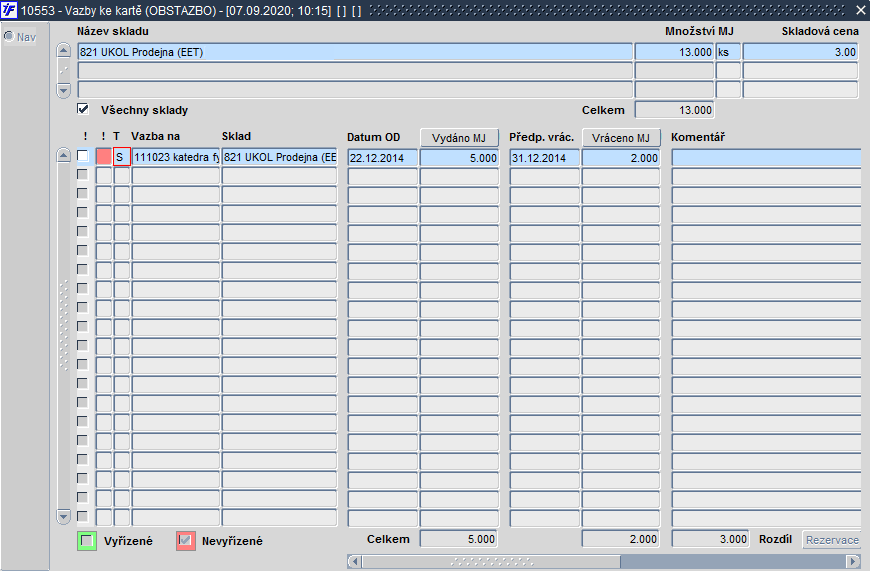Viewport: 870px width, 571px height.
Task: Click the Skladová cena column label
Action: point(820,32)
